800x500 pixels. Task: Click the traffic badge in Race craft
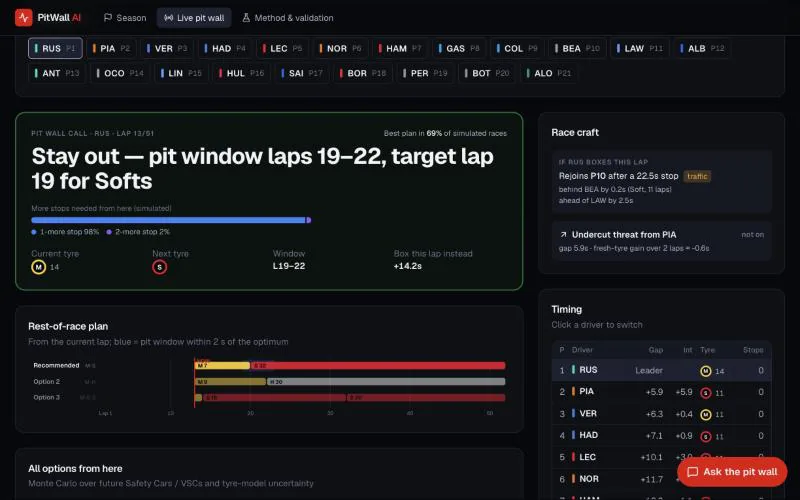pyautogui.click(x=697, y=177)
